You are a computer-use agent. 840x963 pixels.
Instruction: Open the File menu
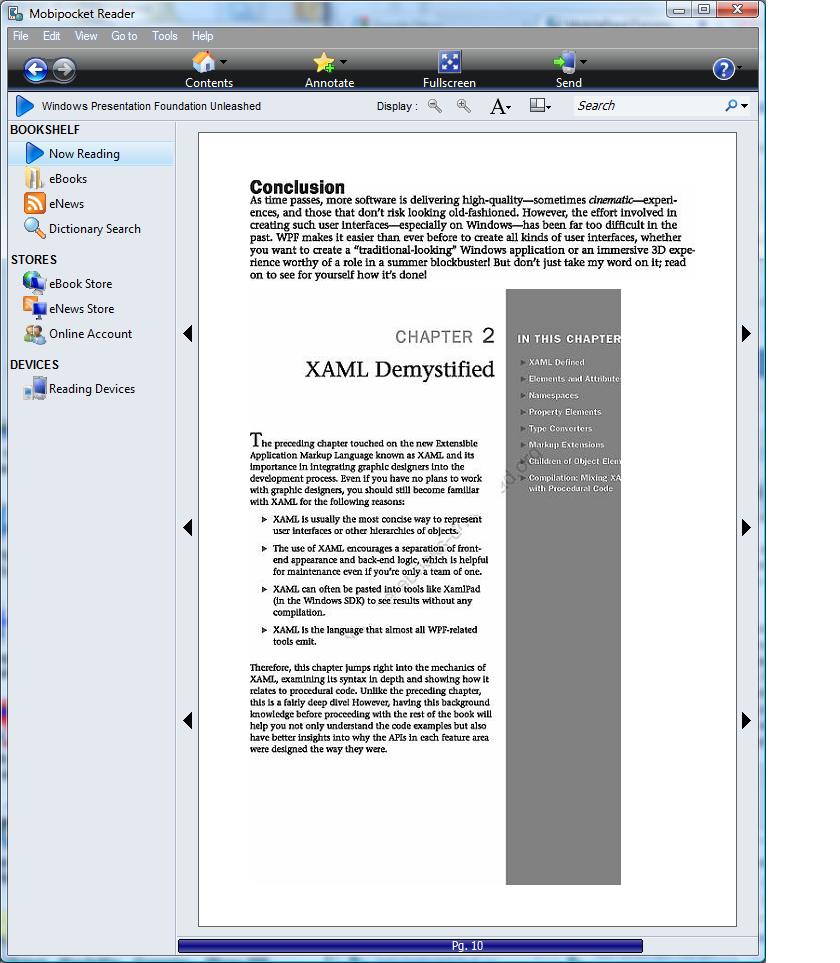point(21,36)
